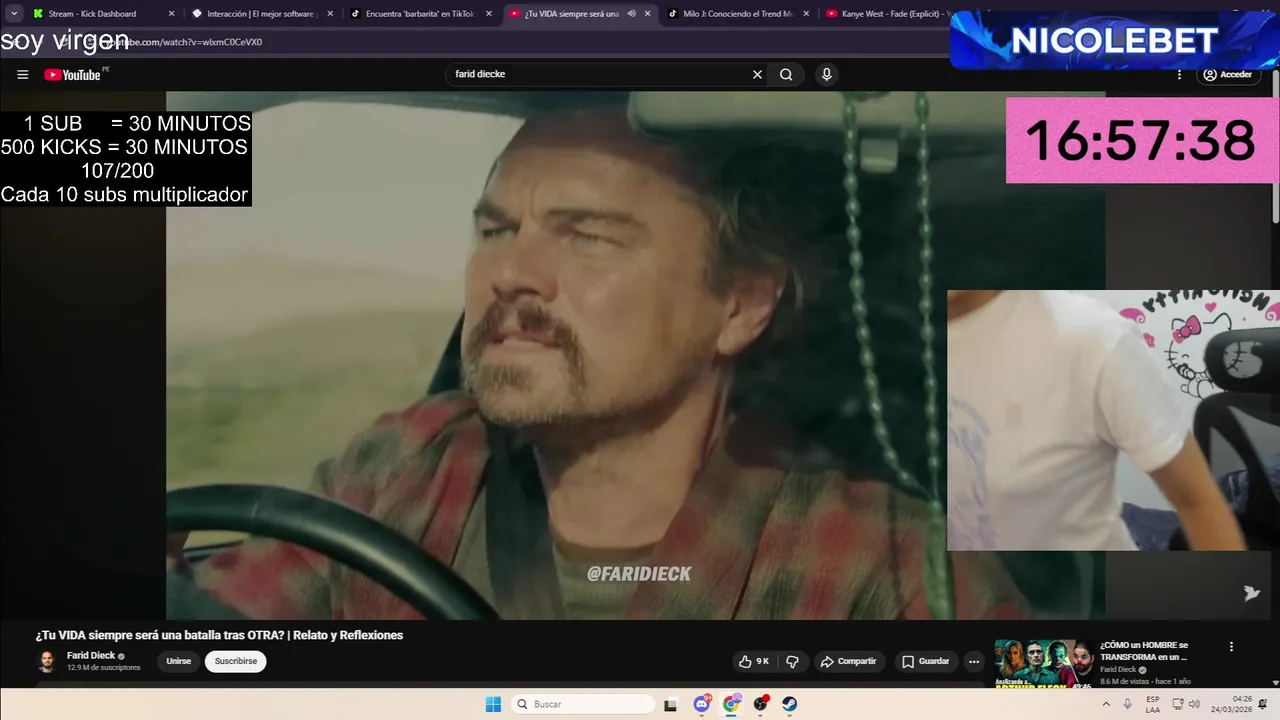Open the YouTube hamburger guide menu
1280x720 pixels.
pos(22,74)
